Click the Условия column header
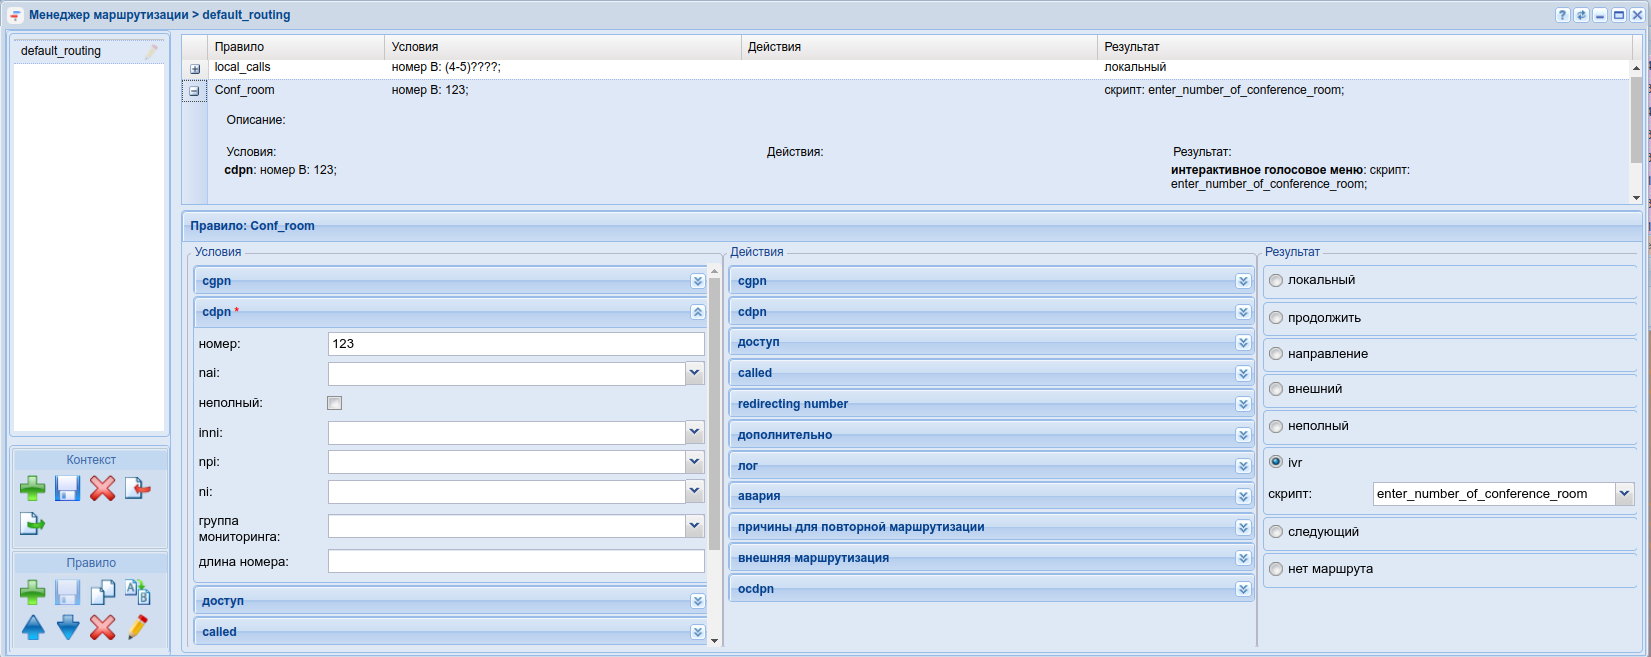The height and width of the screenshot is (657, 1651). (563, 47)
